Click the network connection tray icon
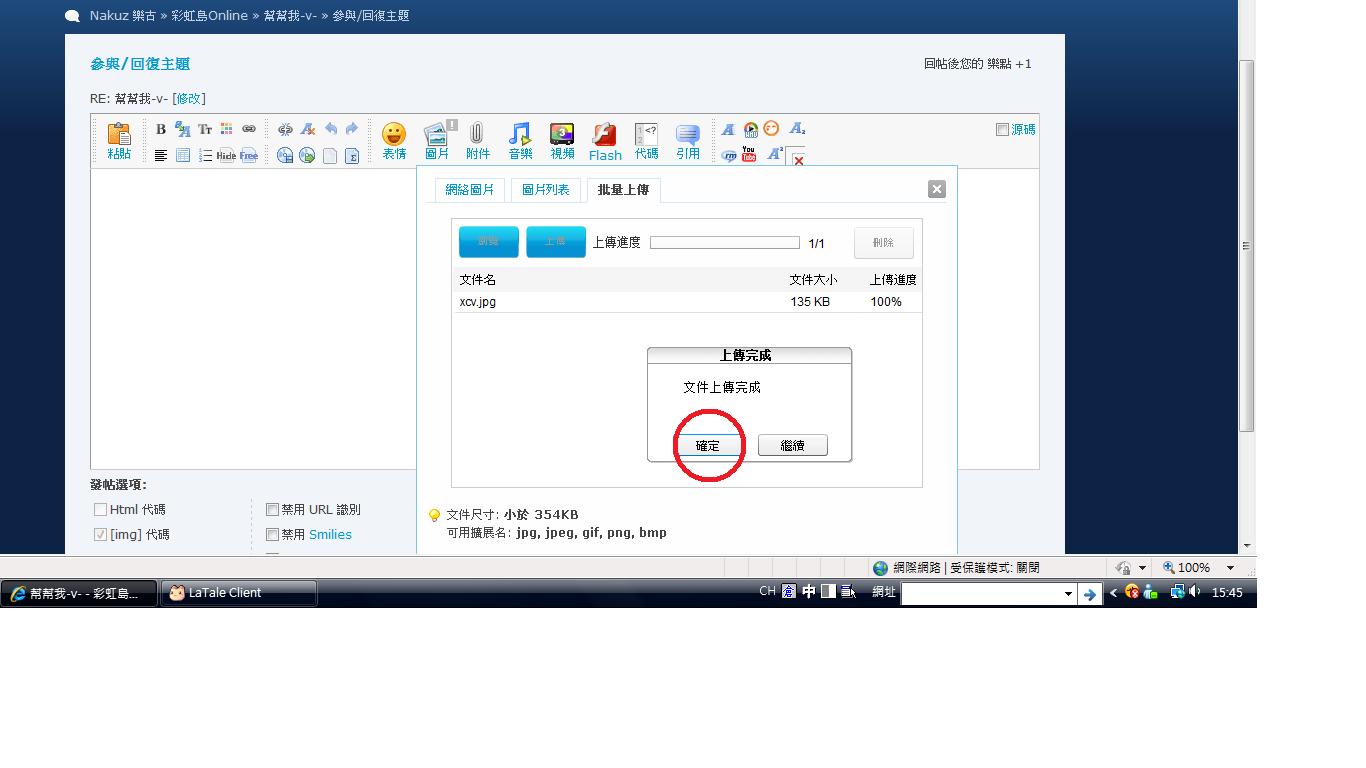 pyautogui.click(x=1177, y=592)
